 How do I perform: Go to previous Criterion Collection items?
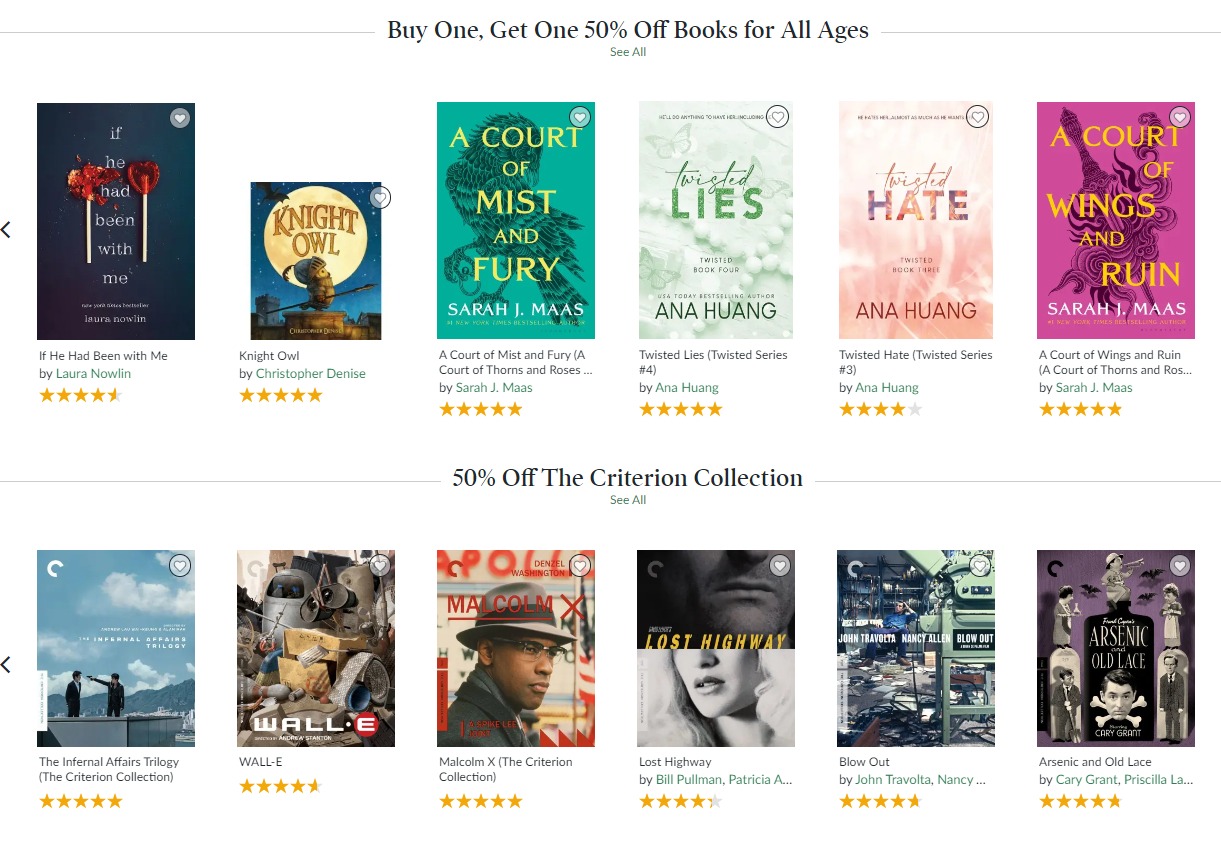6,664
